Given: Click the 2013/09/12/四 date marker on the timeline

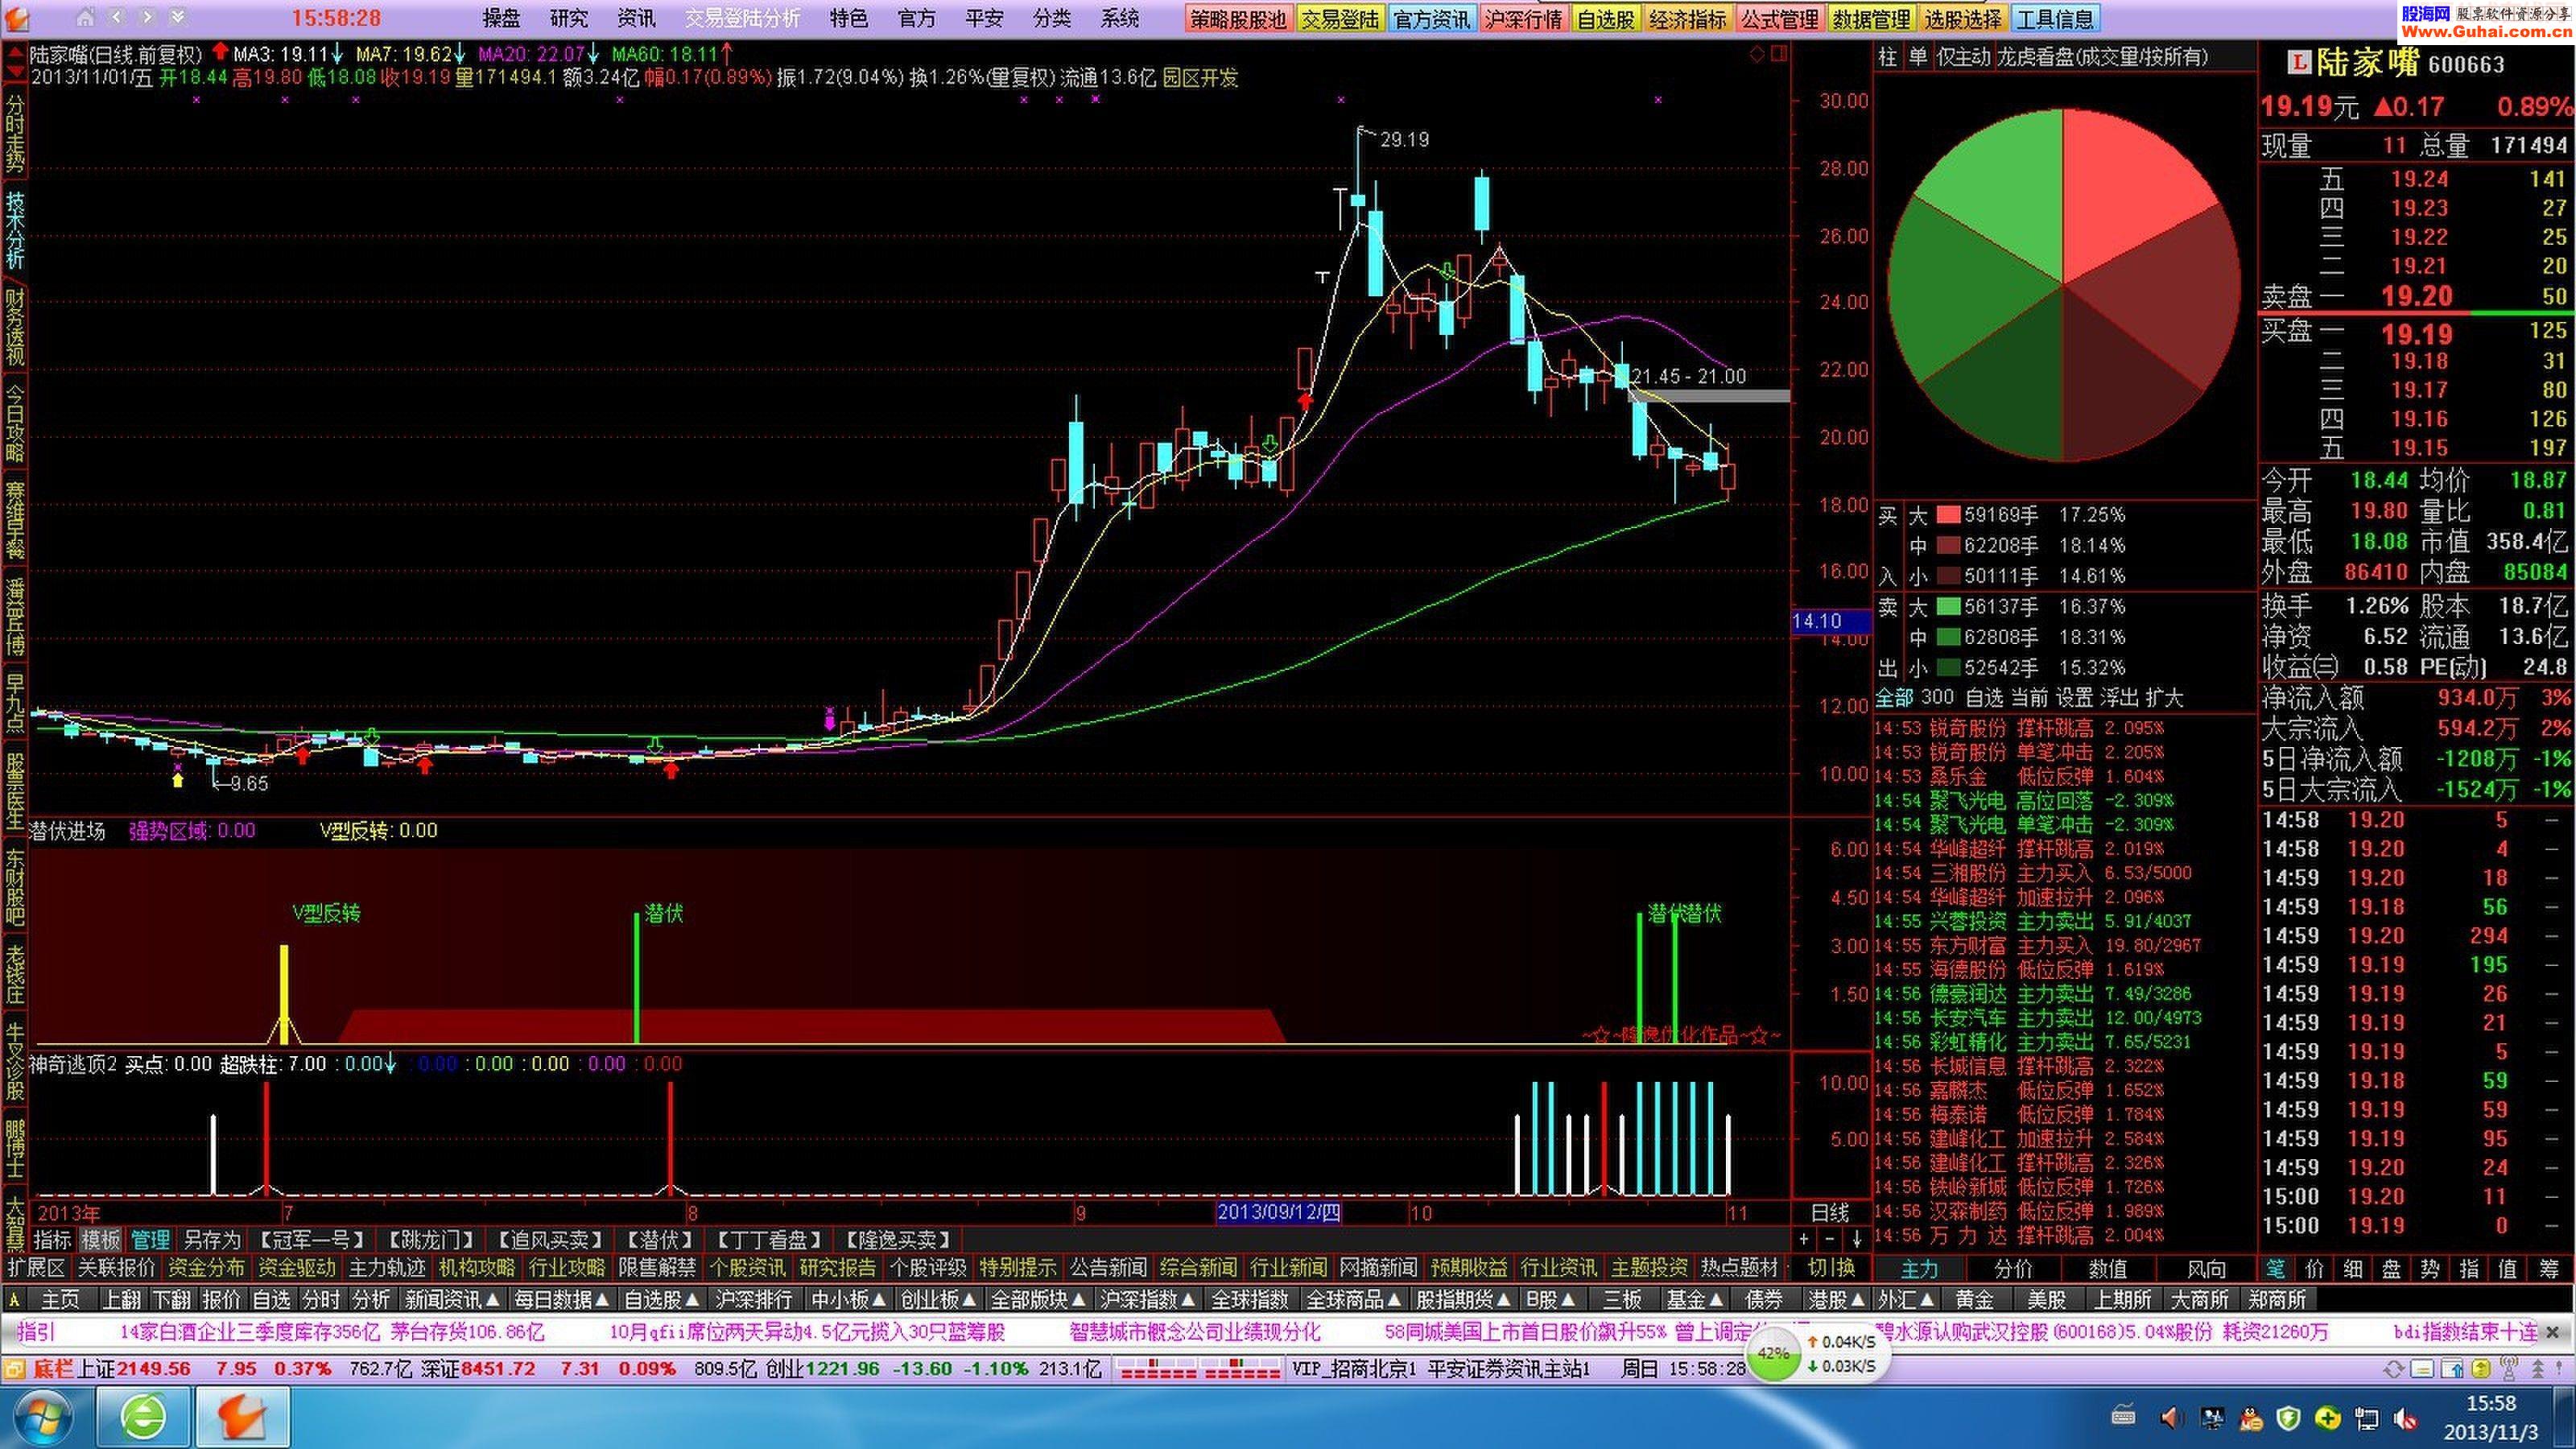Looking at the screenshot, I should pyautogui.click(x=1278, y=1212).
